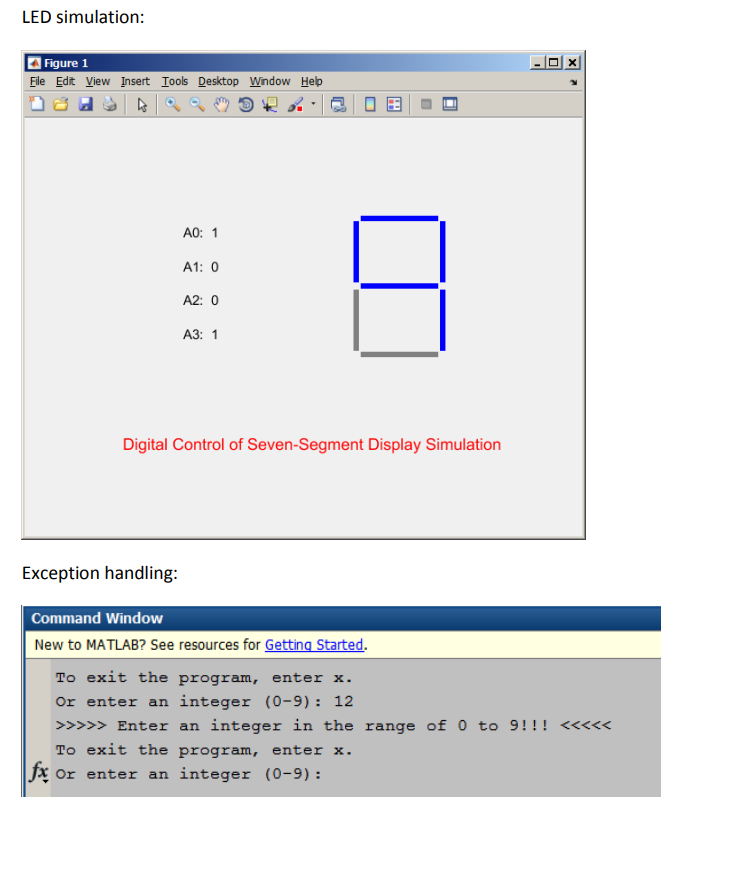Open the Getting Started link
Screen dimensions: 750x884
314,645
